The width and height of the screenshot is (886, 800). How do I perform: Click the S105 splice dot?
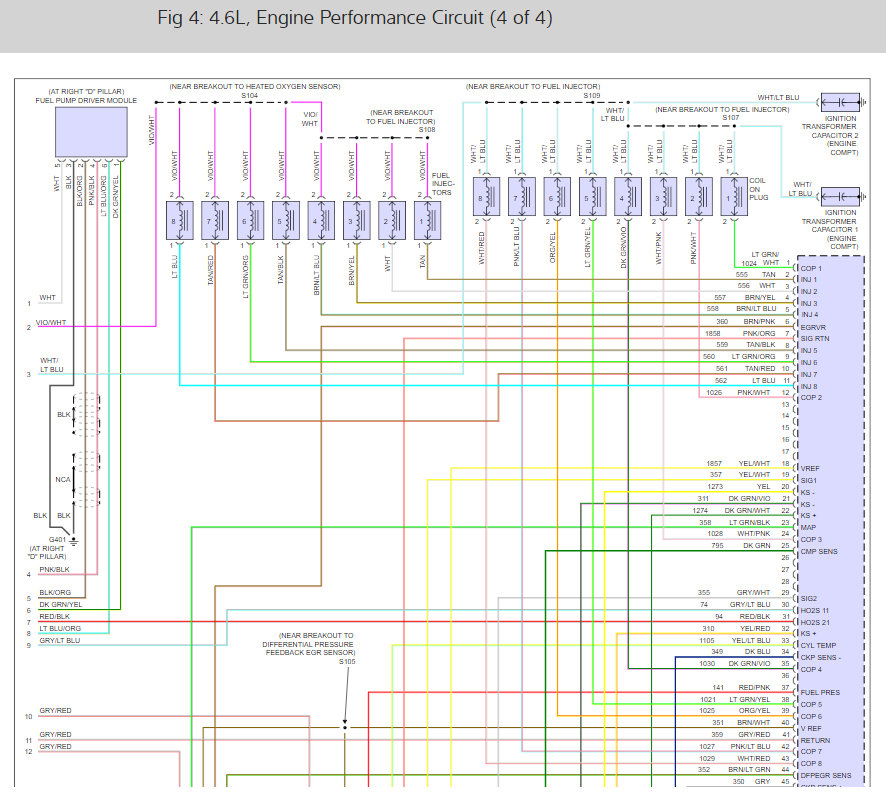(345, 727)
